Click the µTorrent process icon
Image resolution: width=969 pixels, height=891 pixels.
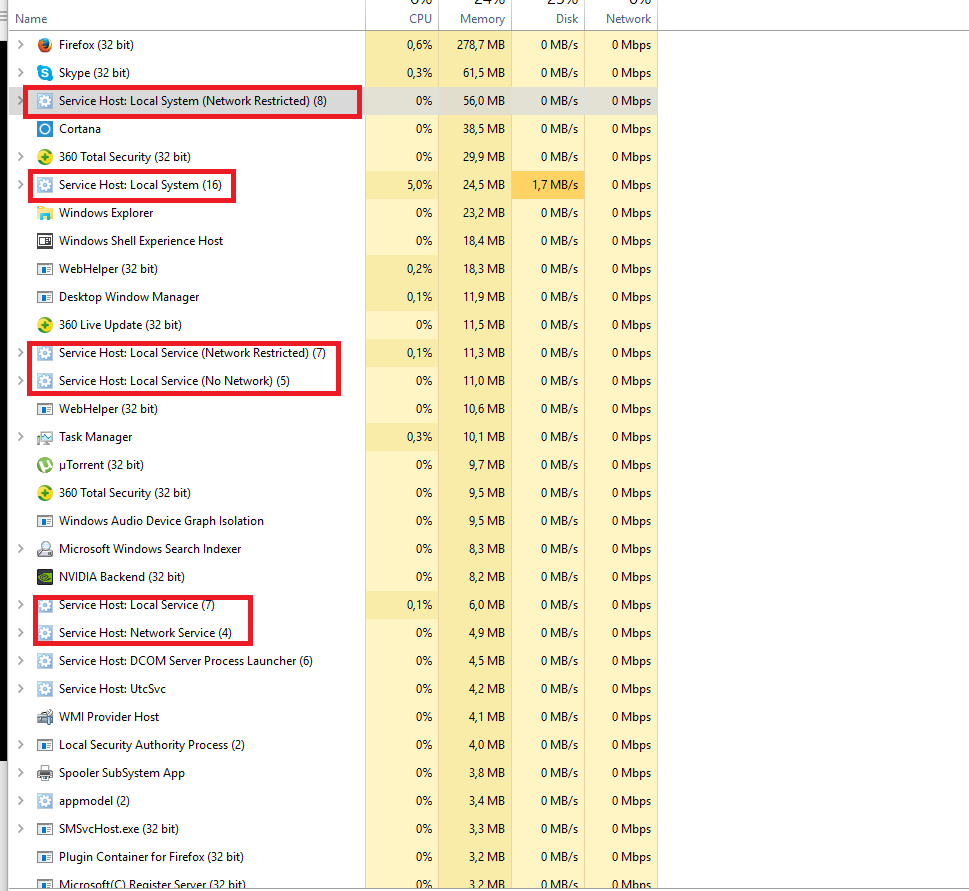click(44, 465)
